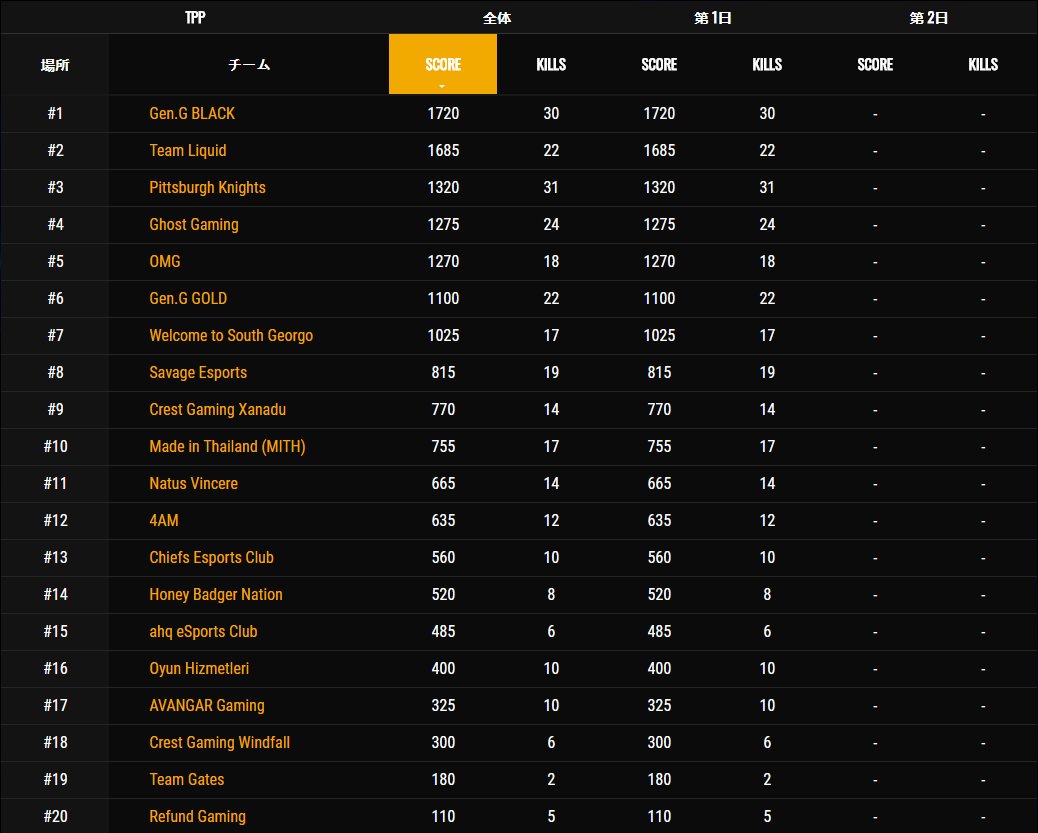Open Crest Gaming Windfall link
The image size is (1038, 833).
tap(220, 742)
